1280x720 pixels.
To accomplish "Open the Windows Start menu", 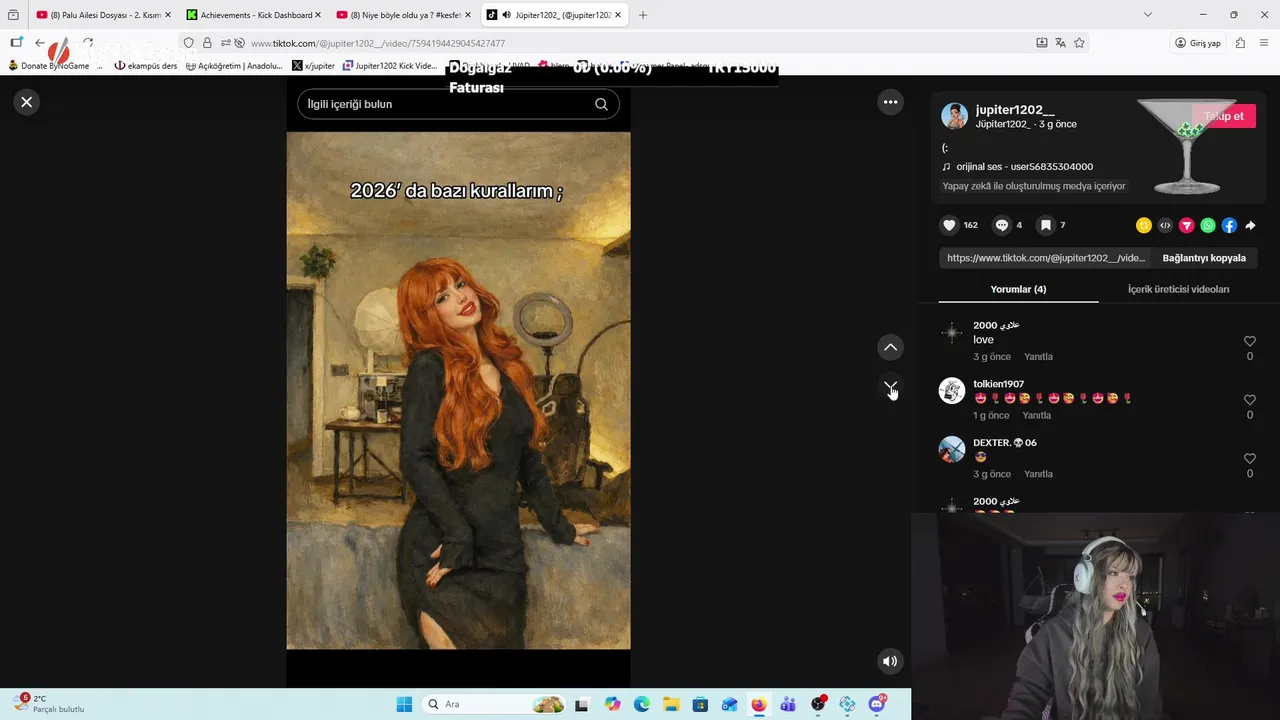I will pos(404,704).
